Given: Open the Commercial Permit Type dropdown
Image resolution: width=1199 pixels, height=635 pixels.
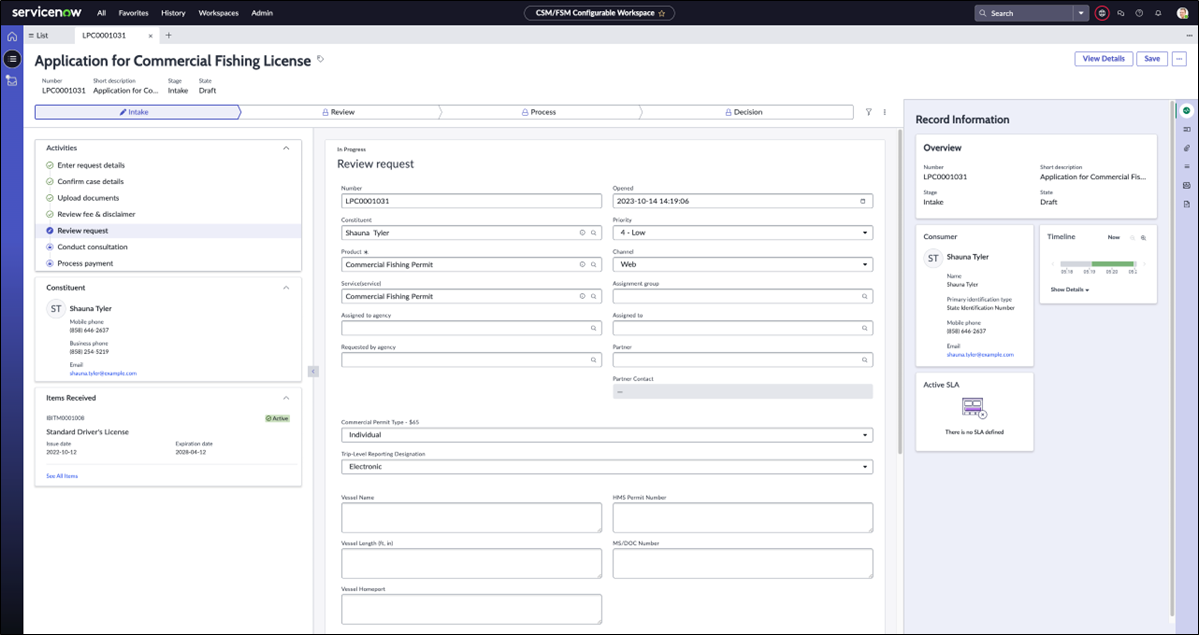Looking at the screenshot, I should (606, 435).
